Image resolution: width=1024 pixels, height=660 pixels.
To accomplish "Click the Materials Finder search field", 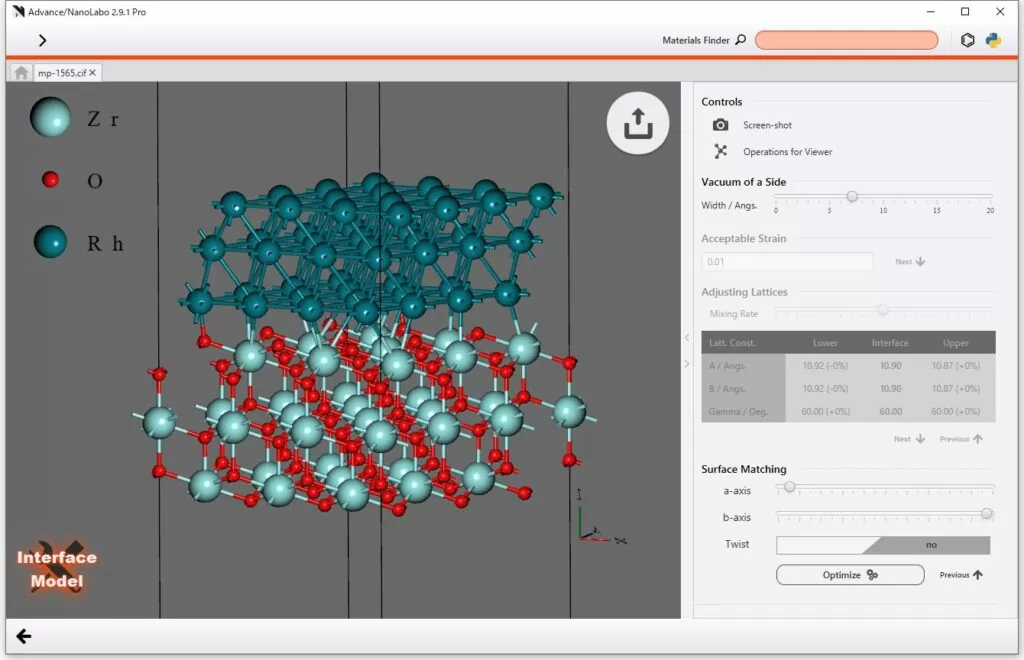I will click(x=846, y=41).
